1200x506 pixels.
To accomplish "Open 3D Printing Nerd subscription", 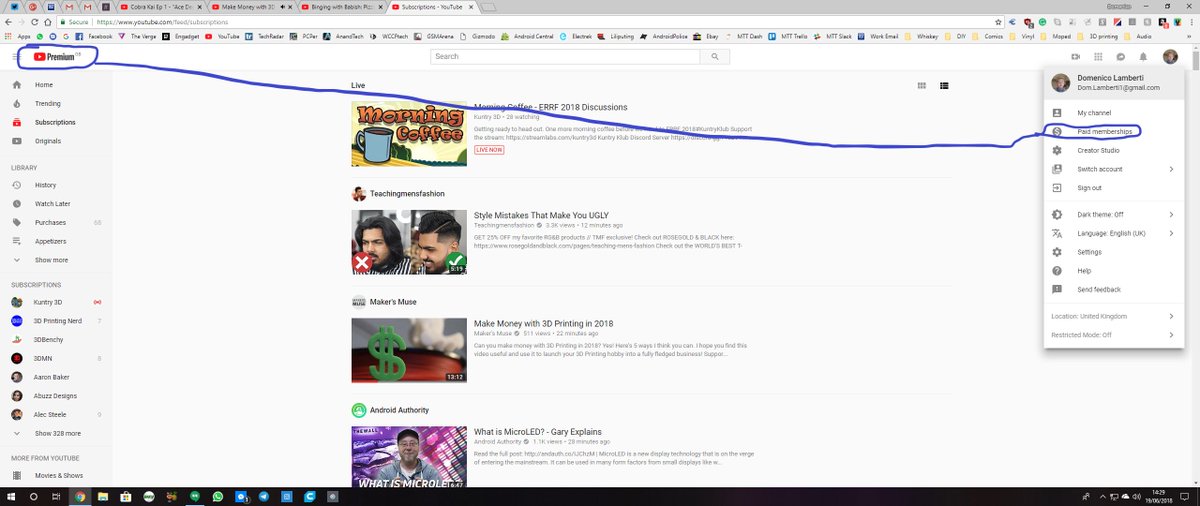I will click(56, 321).
